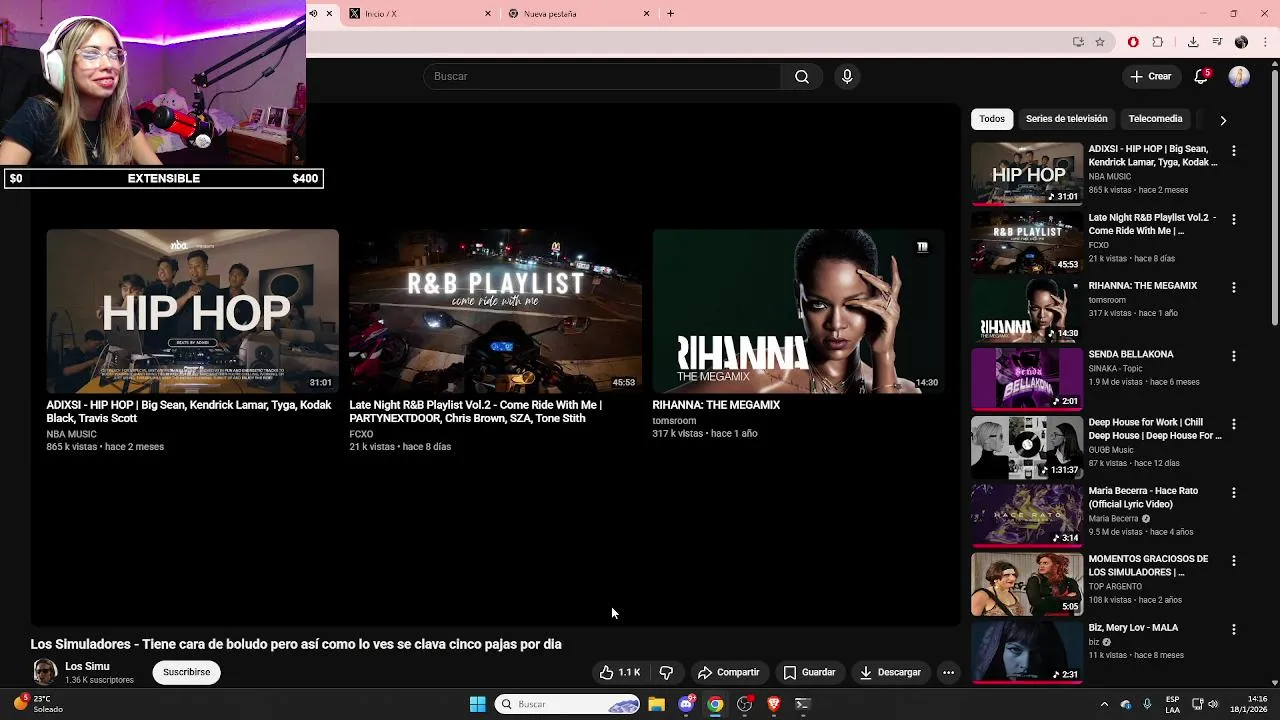Open Maria Becerra - Hace Rato title
1280x720 pixels.
coord(1143,498)
